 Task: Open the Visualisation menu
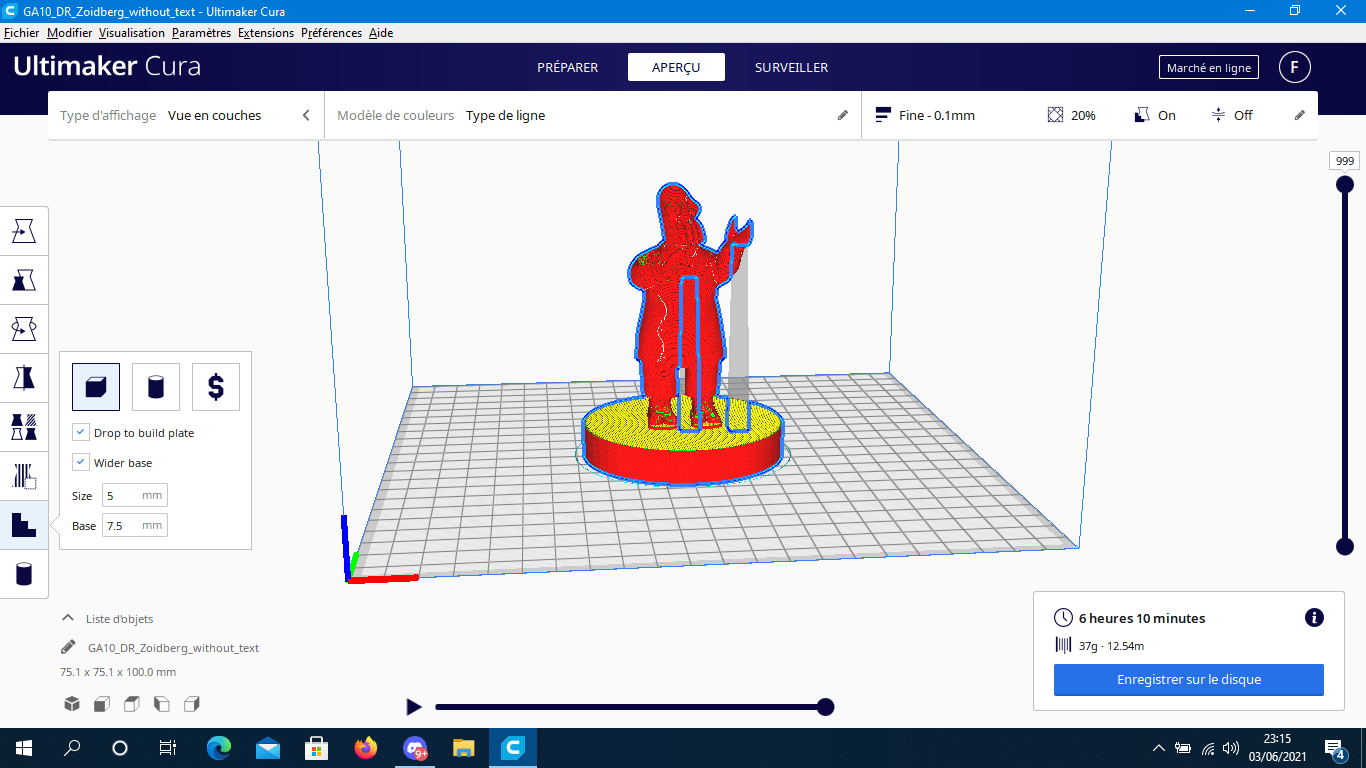132,33
